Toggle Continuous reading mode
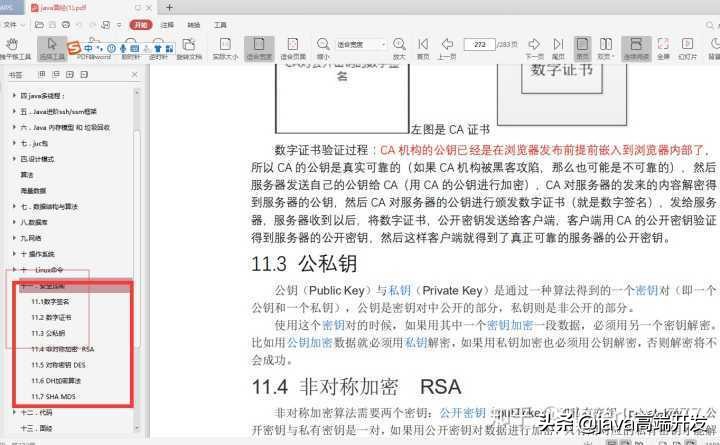Image resolution: width=720 pixels, height=445 pixels. [x=636, y=48]
